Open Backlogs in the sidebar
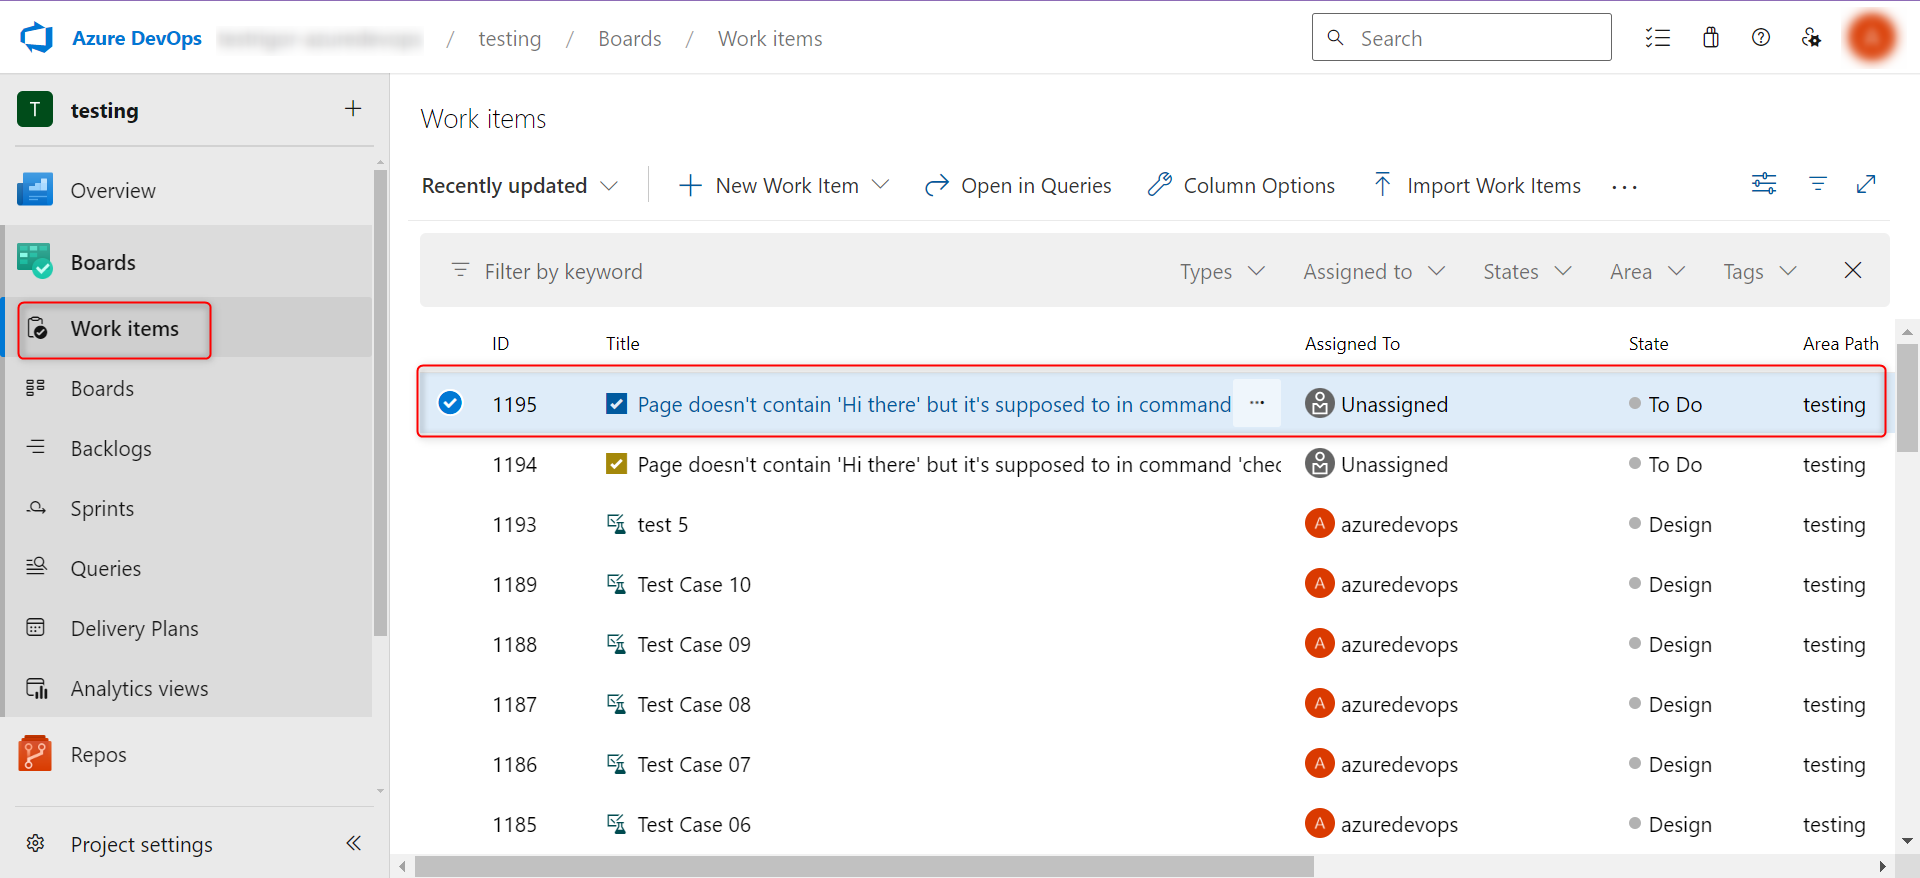 (111, 449)
